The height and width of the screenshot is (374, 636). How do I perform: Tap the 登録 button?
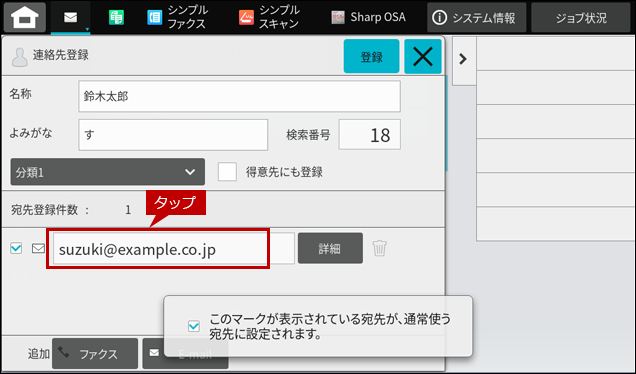[x=371, y=56]
